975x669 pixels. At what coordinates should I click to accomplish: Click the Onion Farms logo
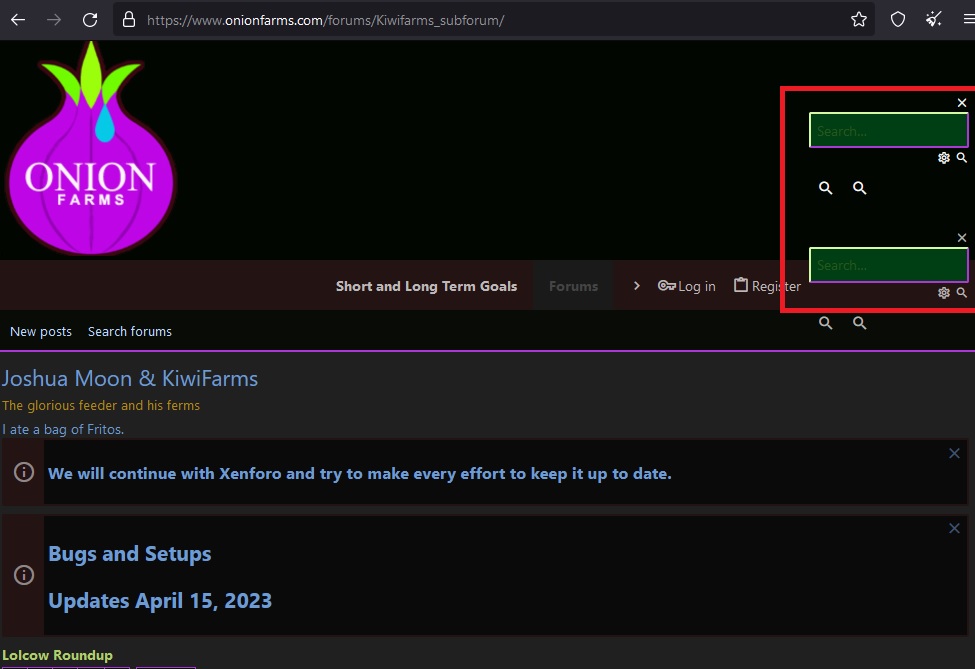click(x=90, y=150)
